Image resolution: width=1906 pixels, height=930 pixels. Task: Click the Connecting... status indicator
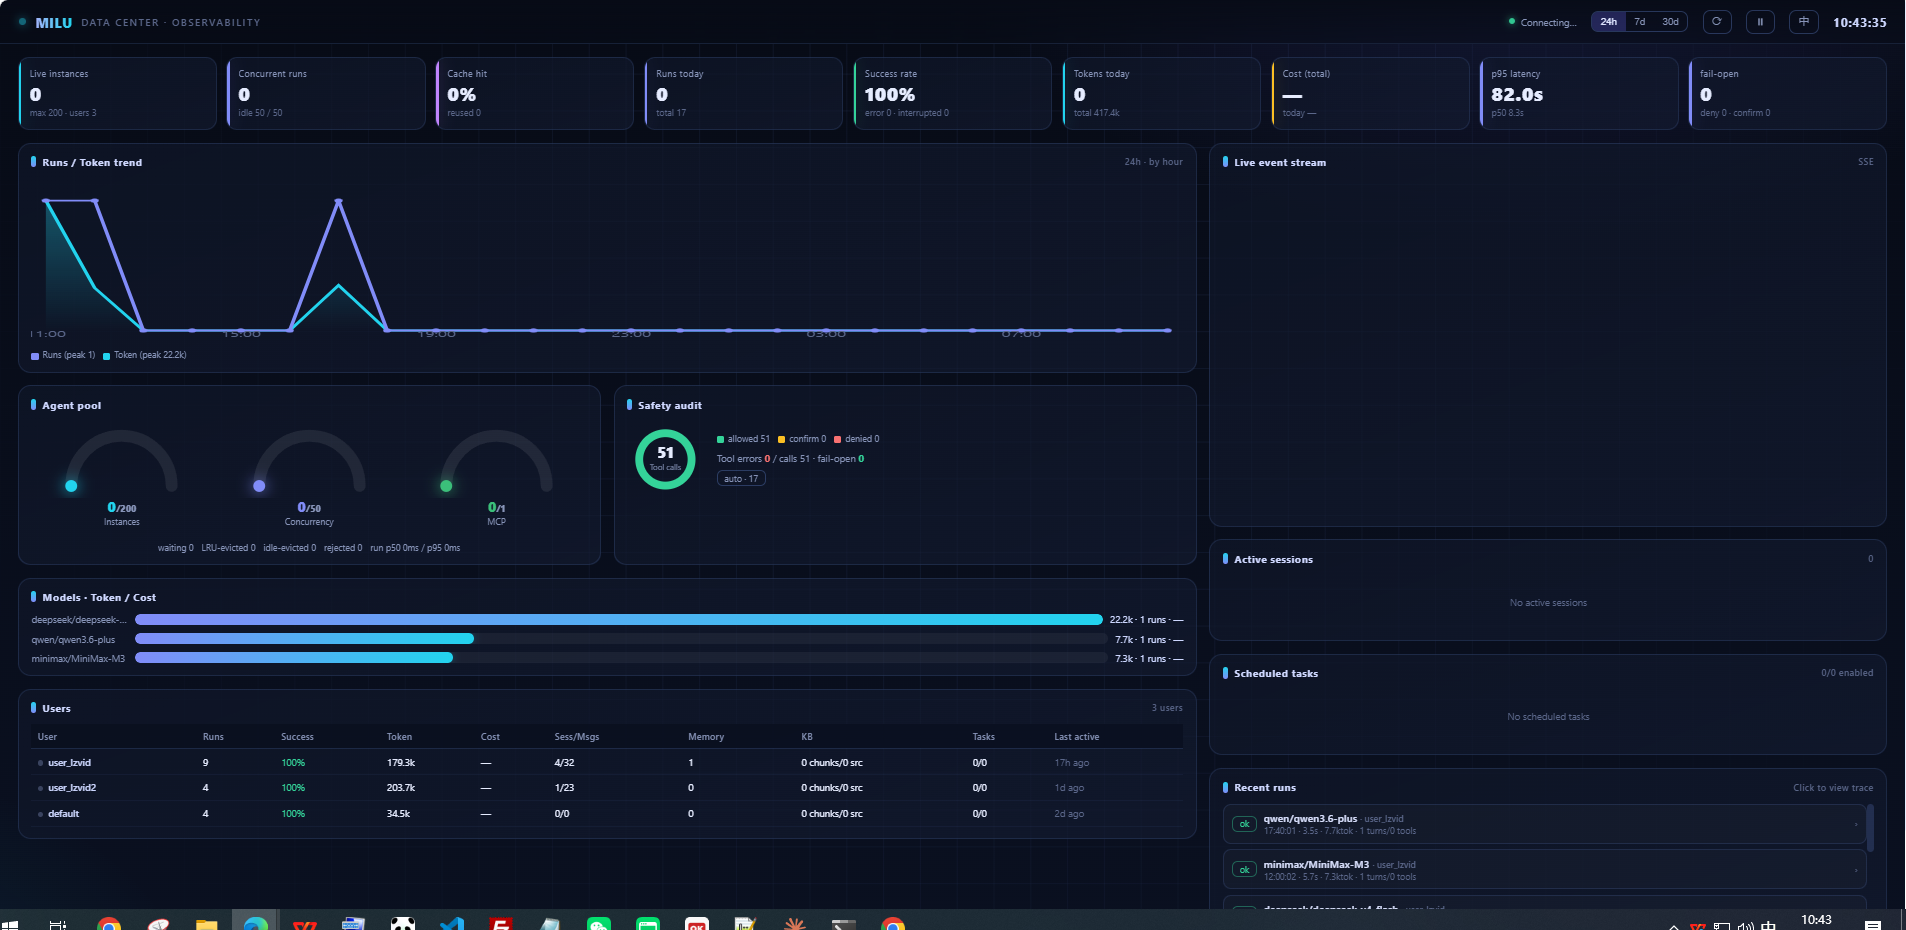(1543, 22)
